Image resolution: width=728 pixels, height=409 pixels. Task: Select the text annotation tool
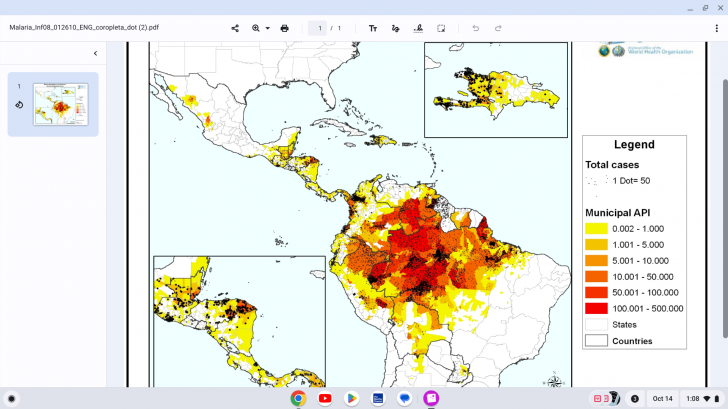(373, 28)
